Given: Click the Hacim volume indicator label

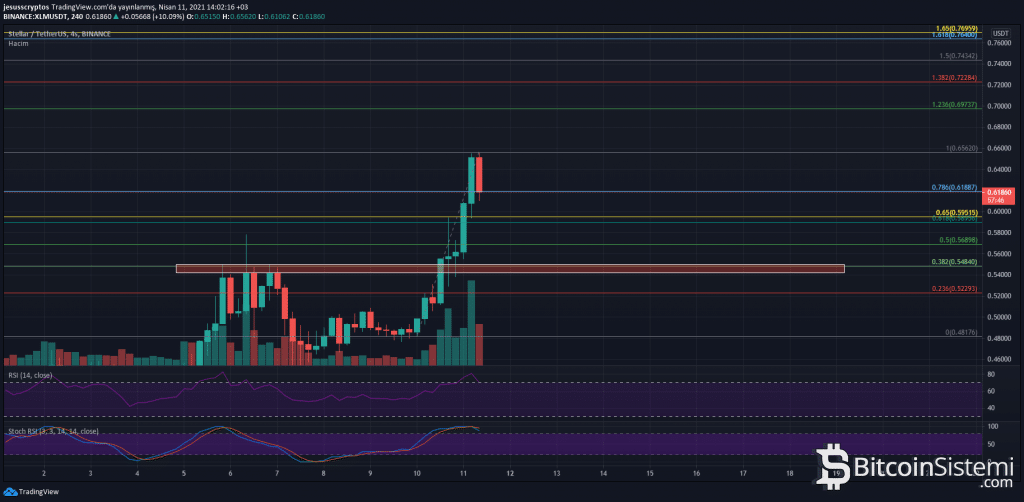Looking at the screenshot, I should 18,43.
